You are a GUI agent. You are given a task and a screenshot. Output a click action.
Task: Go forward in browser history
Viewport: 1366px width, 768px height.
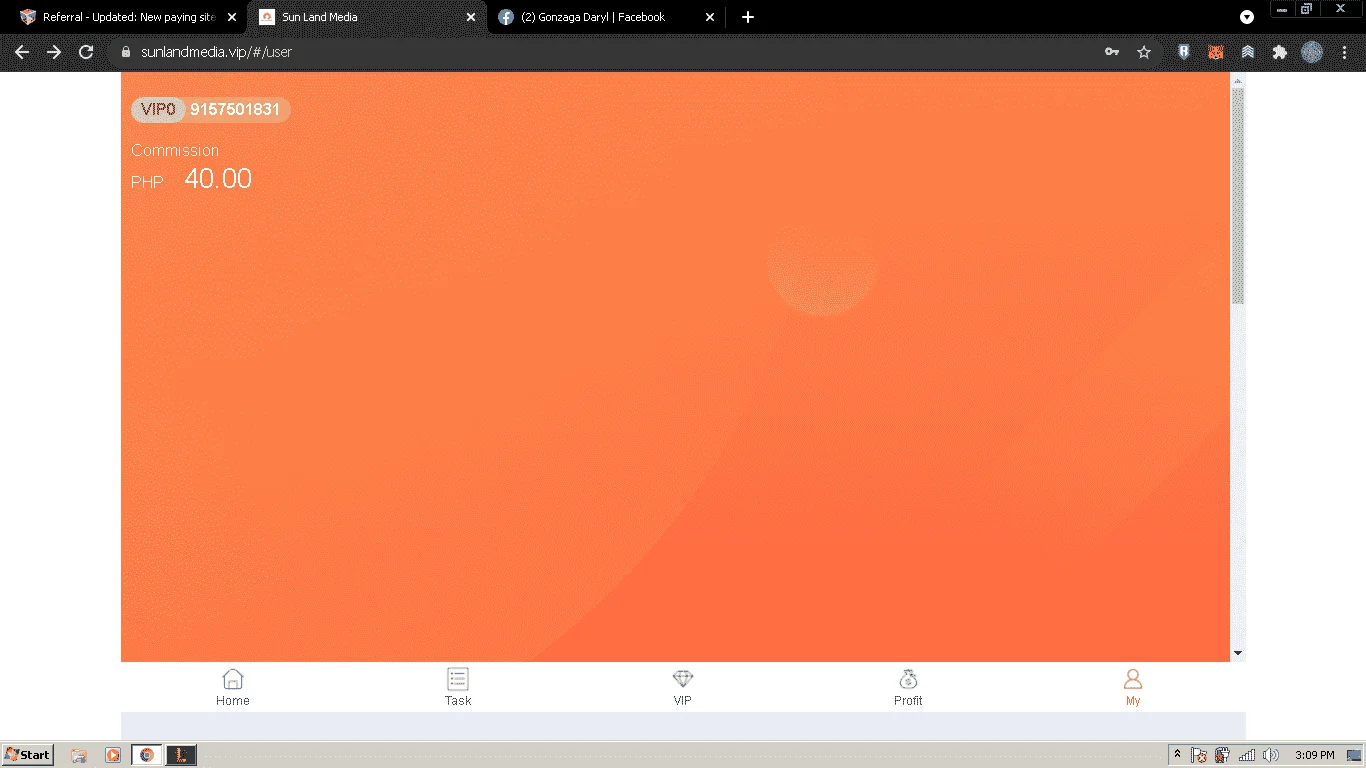(x=54, y=52)
